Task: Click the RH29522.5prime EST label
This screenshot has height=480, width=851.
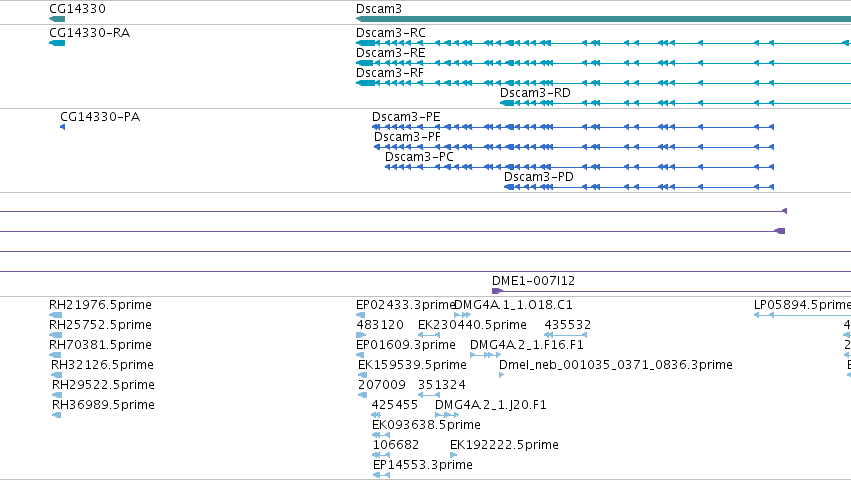Action: click(x=103, y=385)
